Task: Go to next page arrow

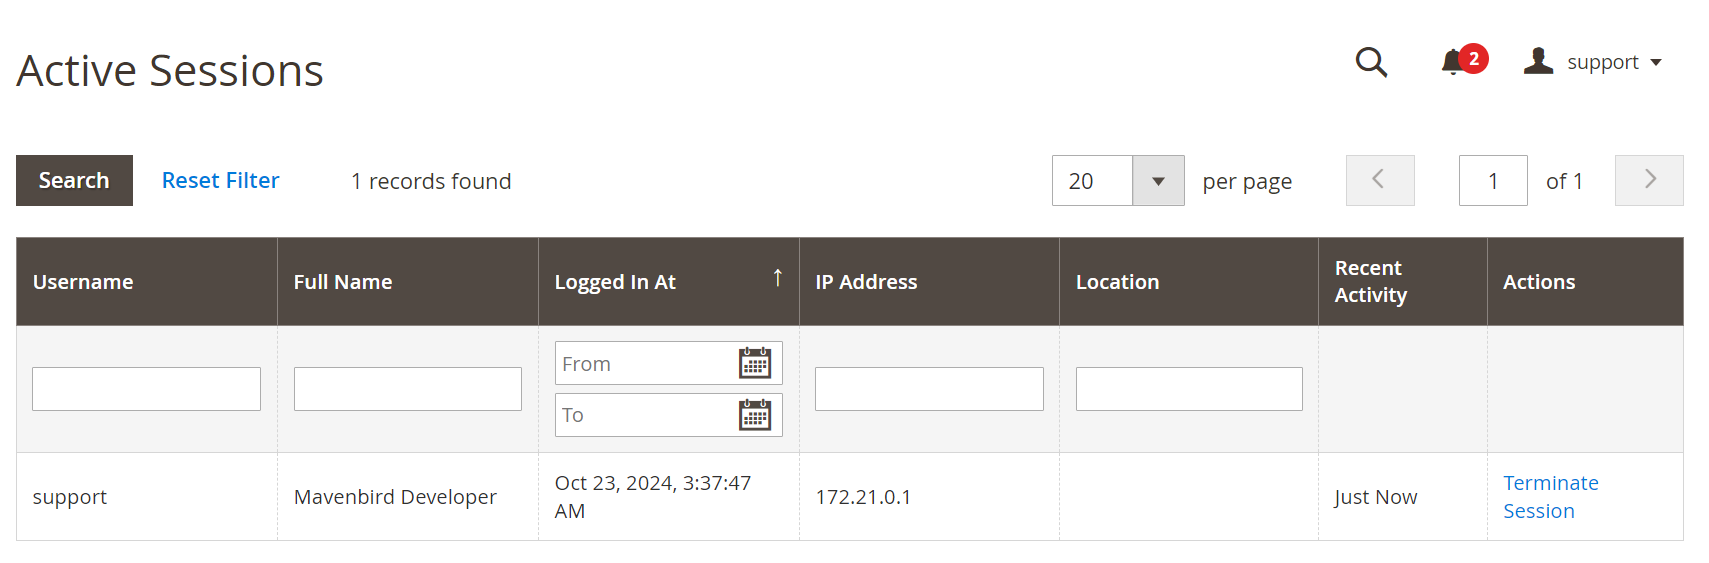Action: point(1649,180)
